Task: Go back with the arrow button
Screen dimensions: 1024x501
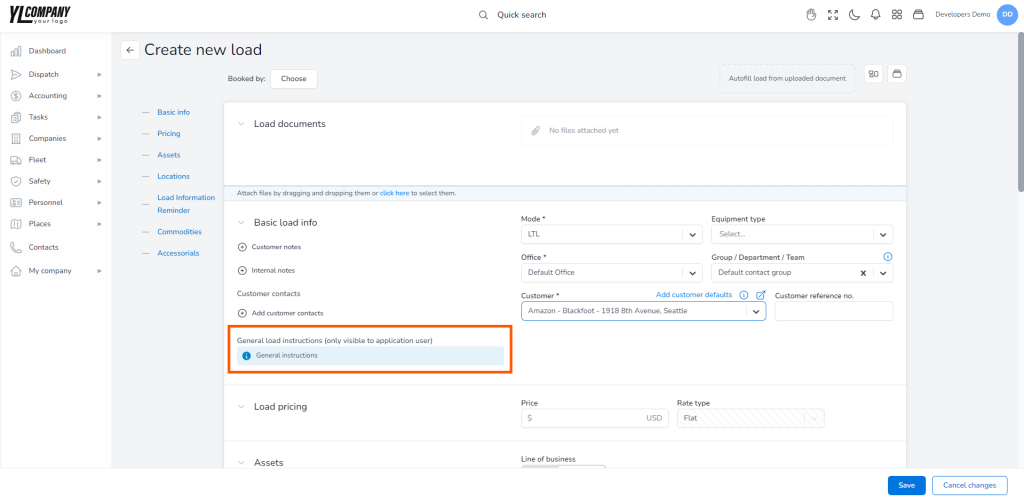Action: click(130, 50)
